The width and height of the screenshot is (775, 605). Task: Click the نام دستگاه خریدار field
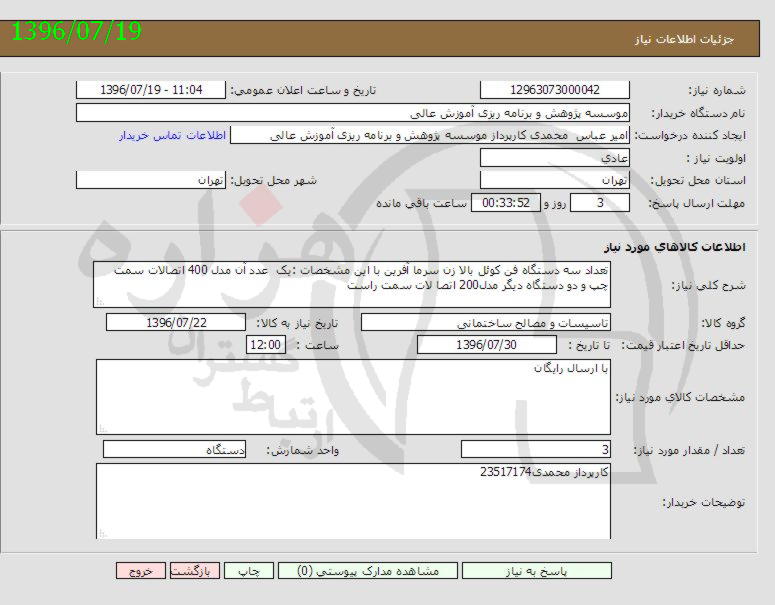point(353,113)
